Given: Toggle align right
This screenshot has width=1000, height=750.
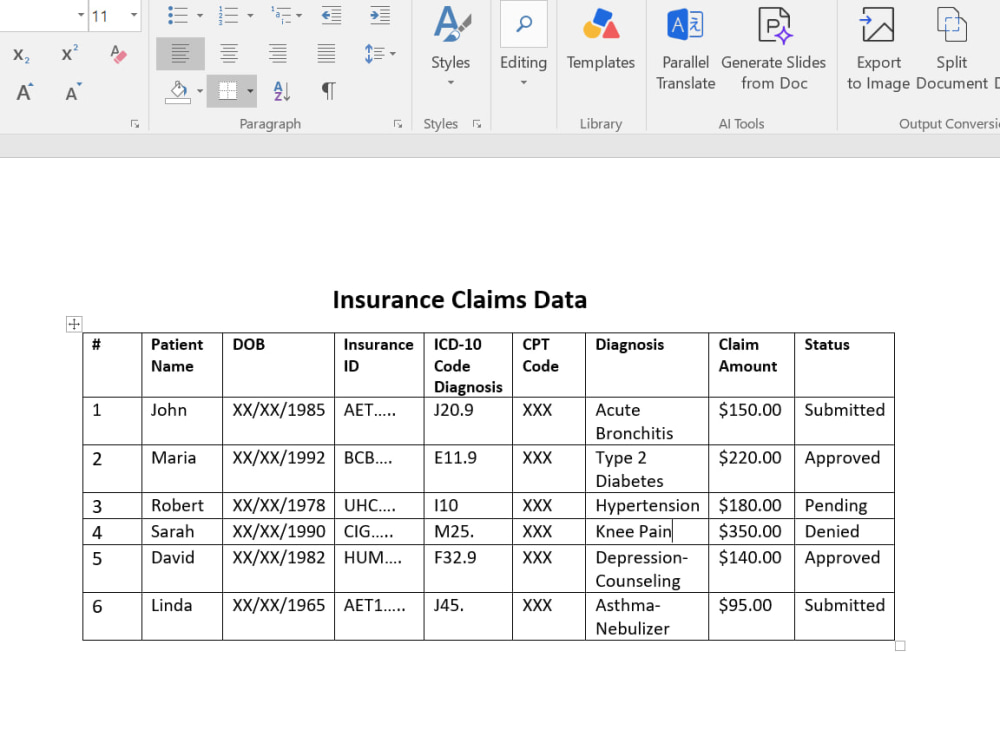Looking at the screenshot, I should 277,54.
